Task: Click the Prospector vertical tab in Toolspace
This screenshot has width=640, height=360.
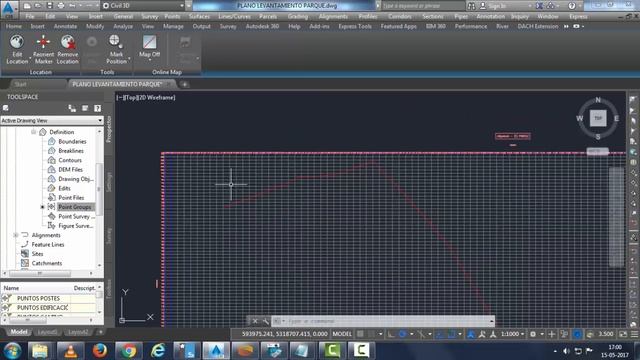Action: (x=109, y=129)
